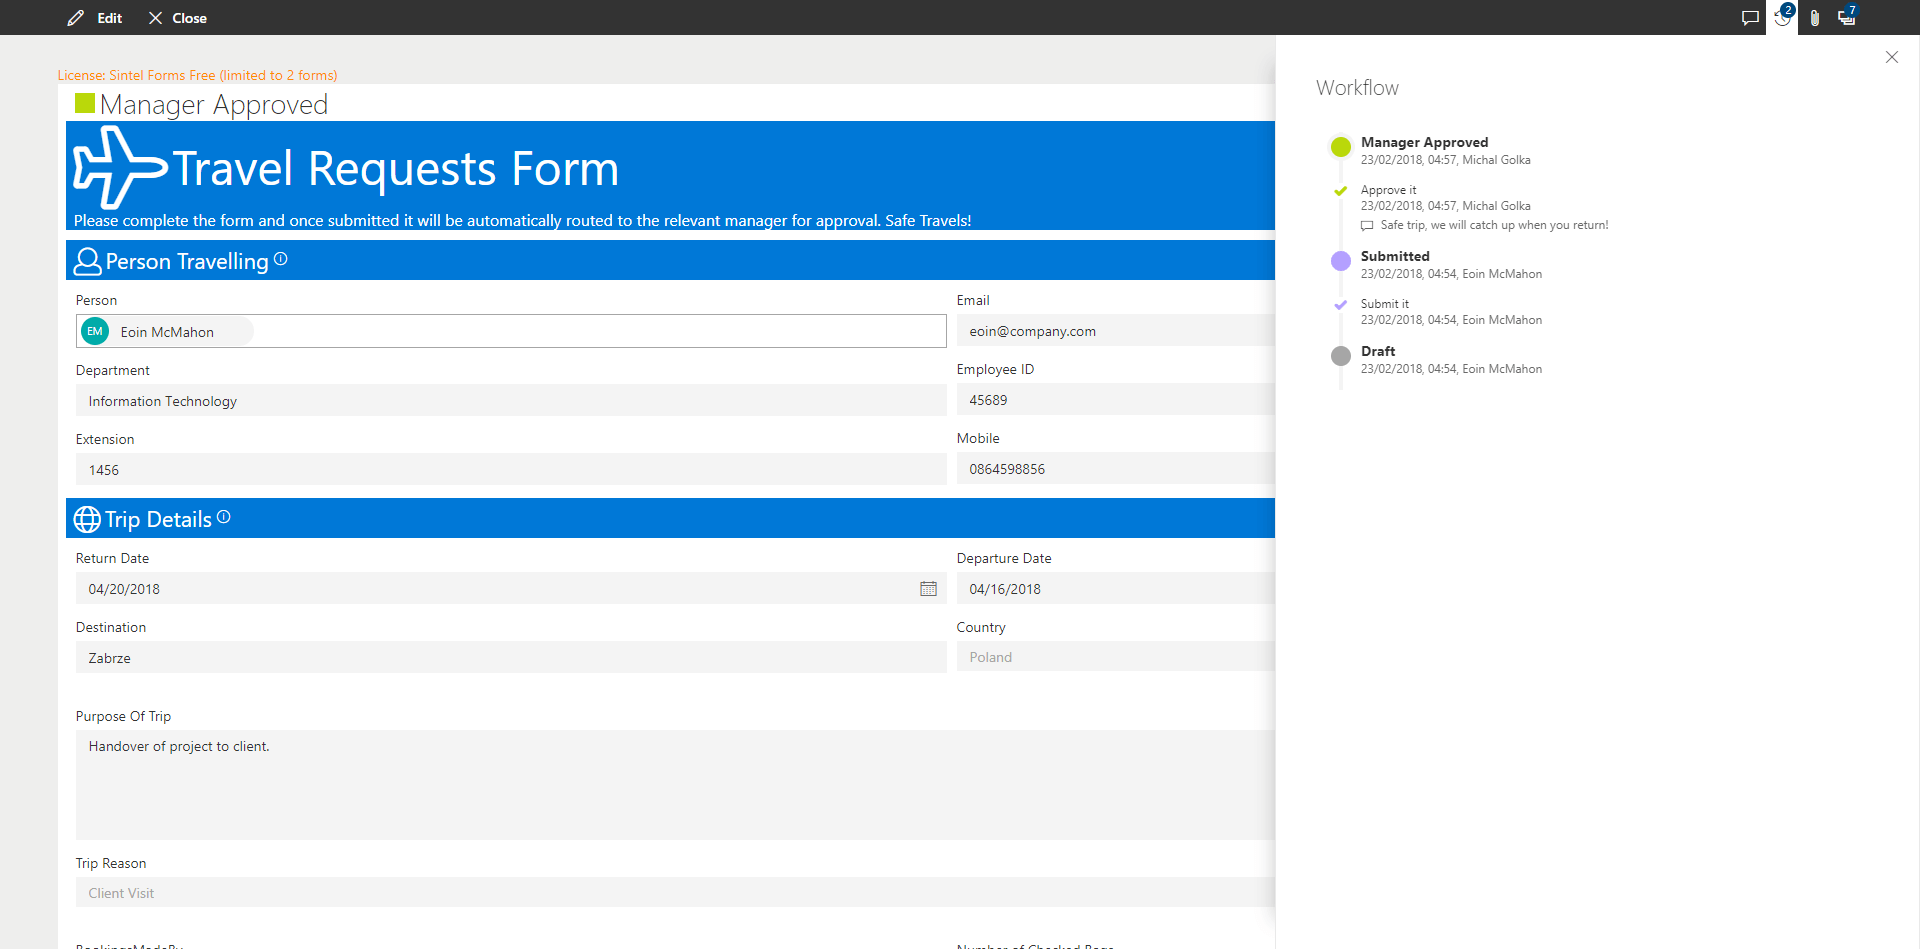Click the Person field with Eoin McMahon

click(x=511, y=331)
